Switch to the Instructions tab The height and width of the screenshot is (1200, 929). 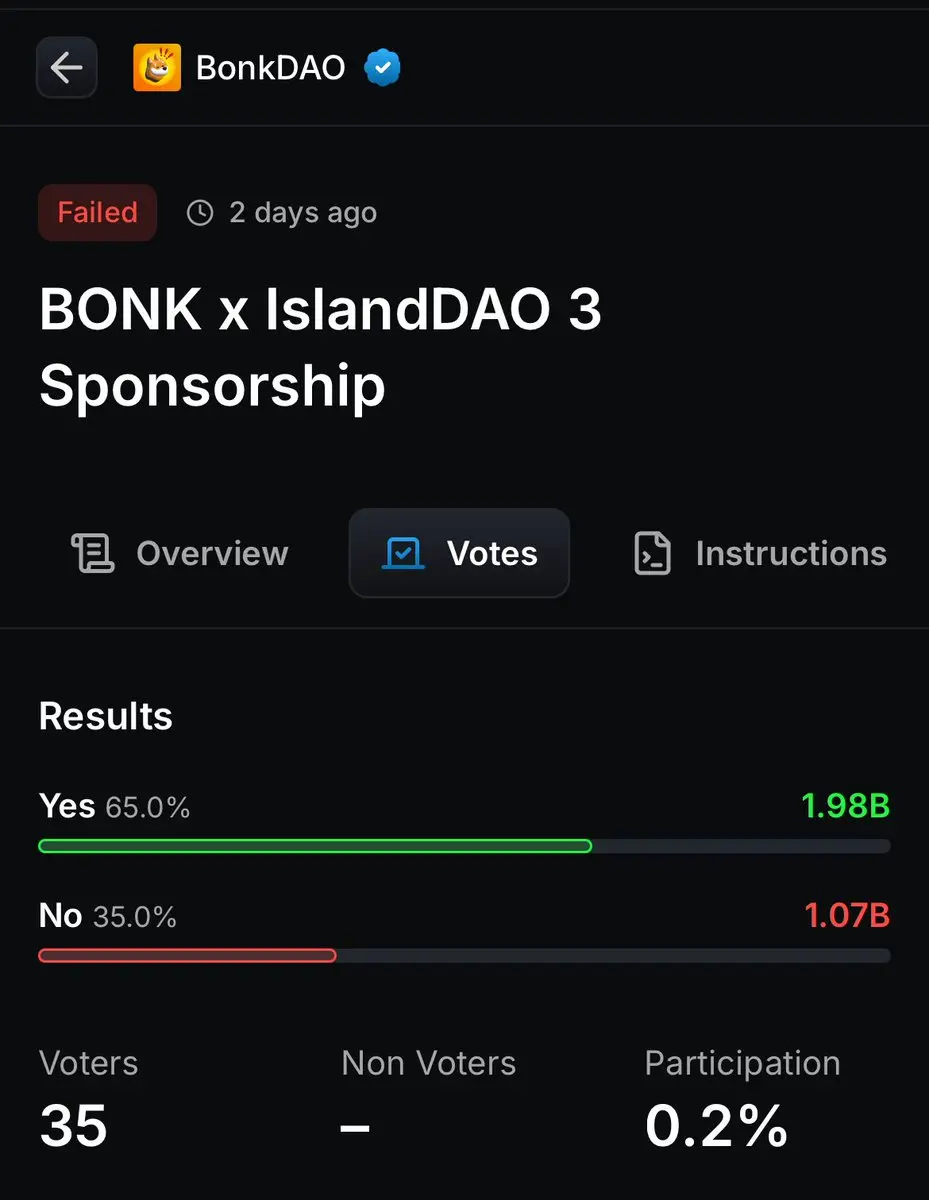point(761,553)
